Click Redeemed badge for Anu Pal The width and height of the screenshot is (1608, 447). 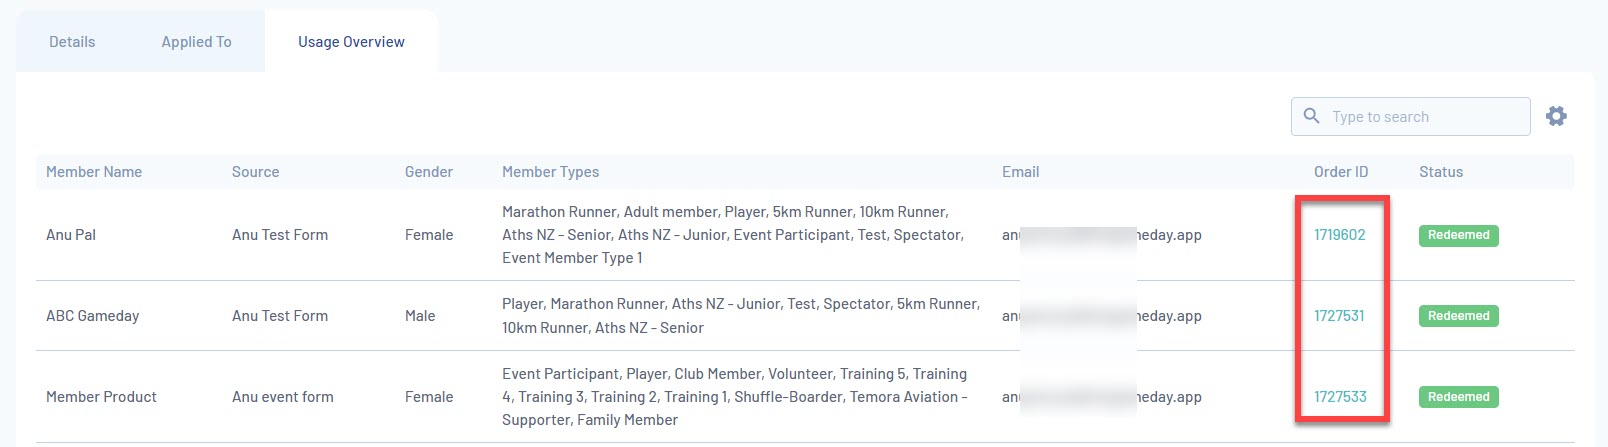click(x=1458, y=235)
